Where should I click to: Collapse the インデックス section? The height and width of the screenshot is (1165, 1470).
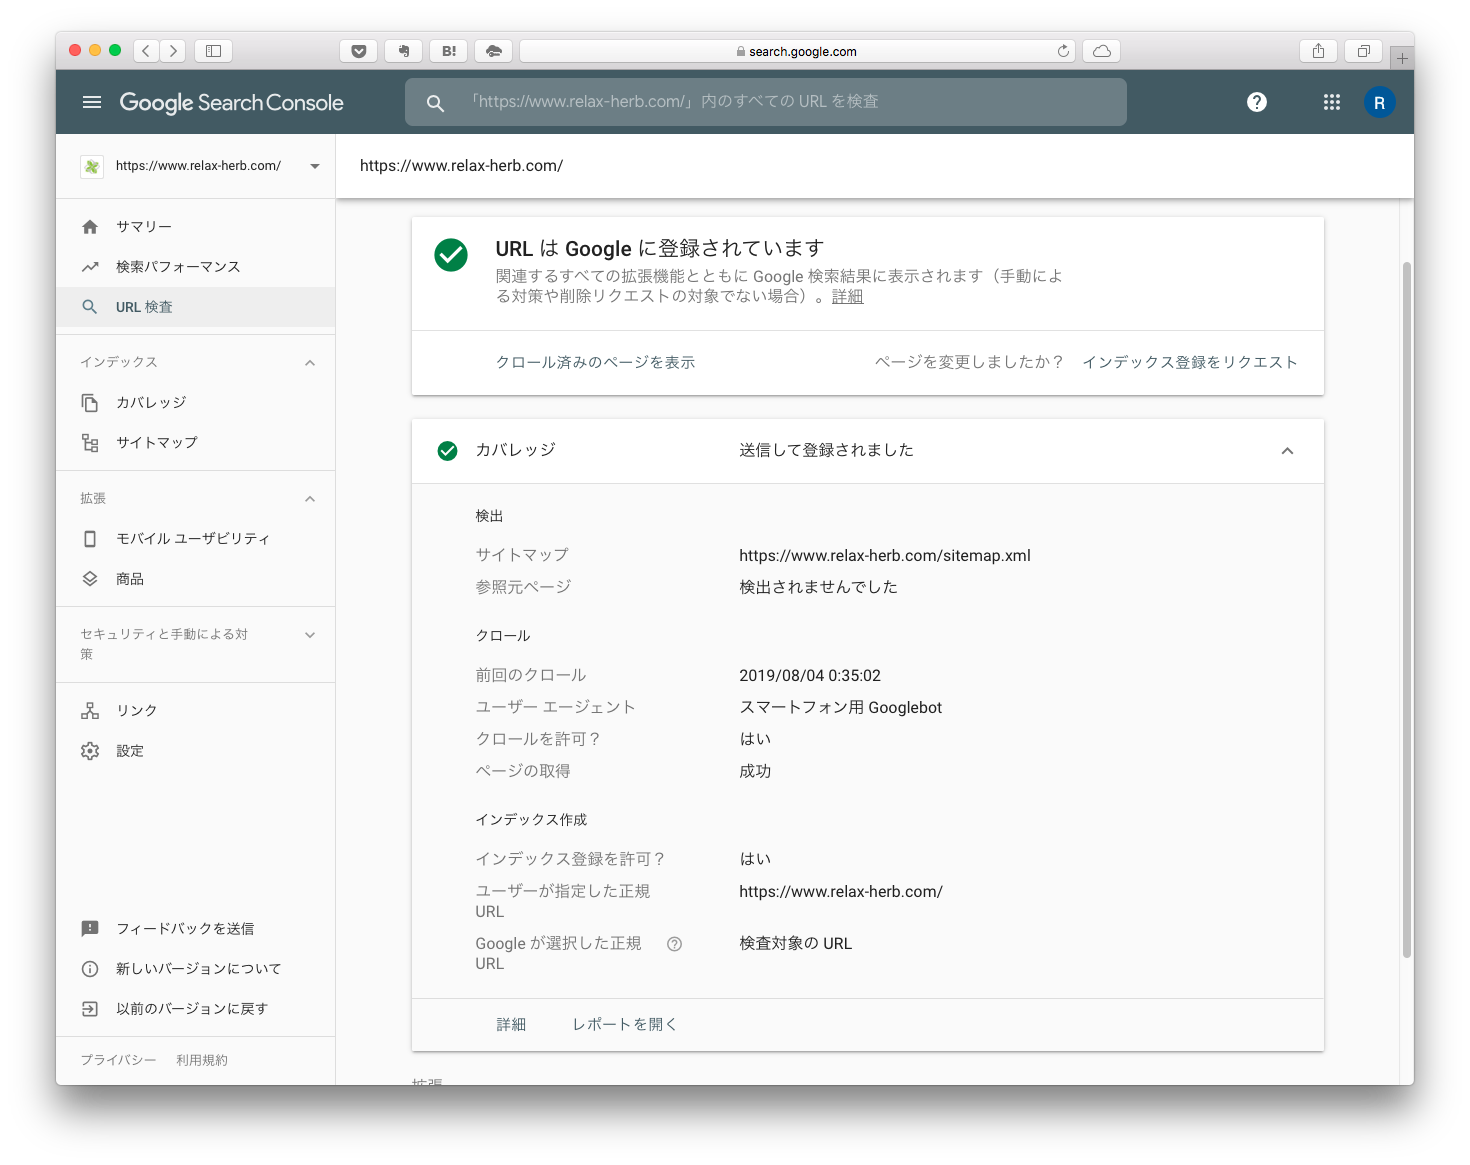tap(310, 363)
